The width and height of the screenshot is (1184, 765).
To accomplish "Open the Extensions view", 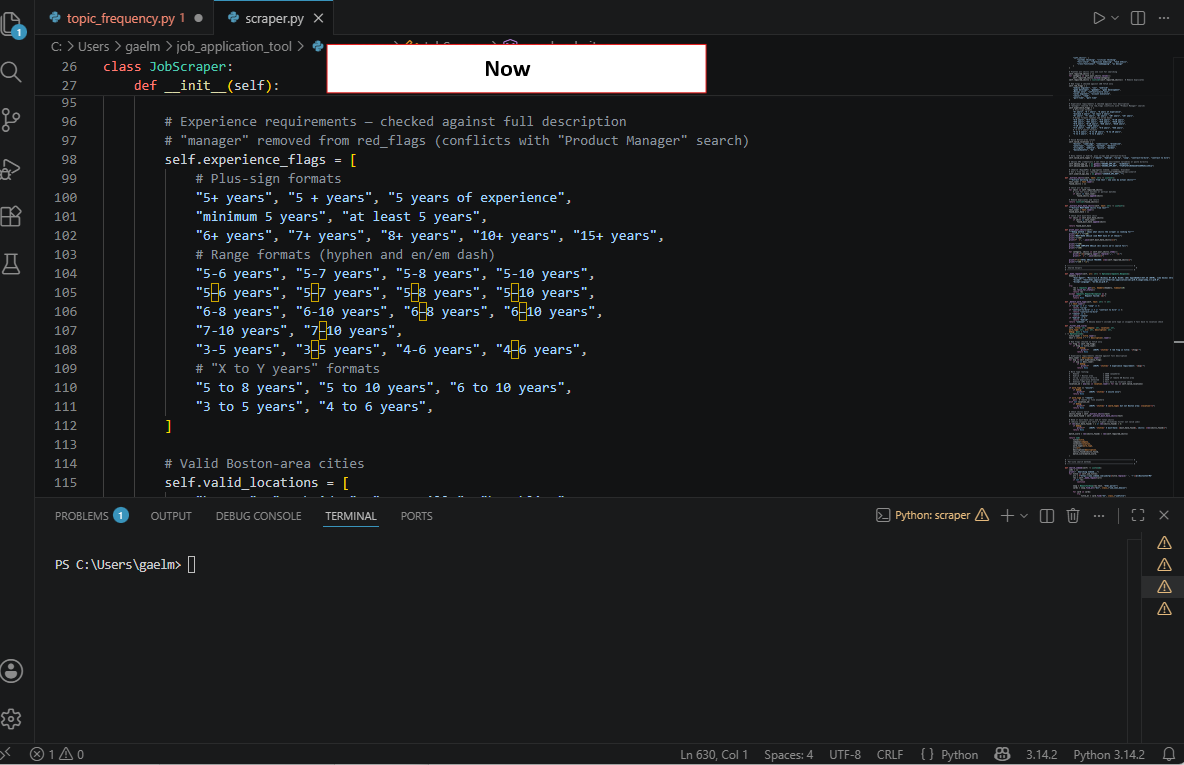I will pyautogui.click(x=11, y=217).
